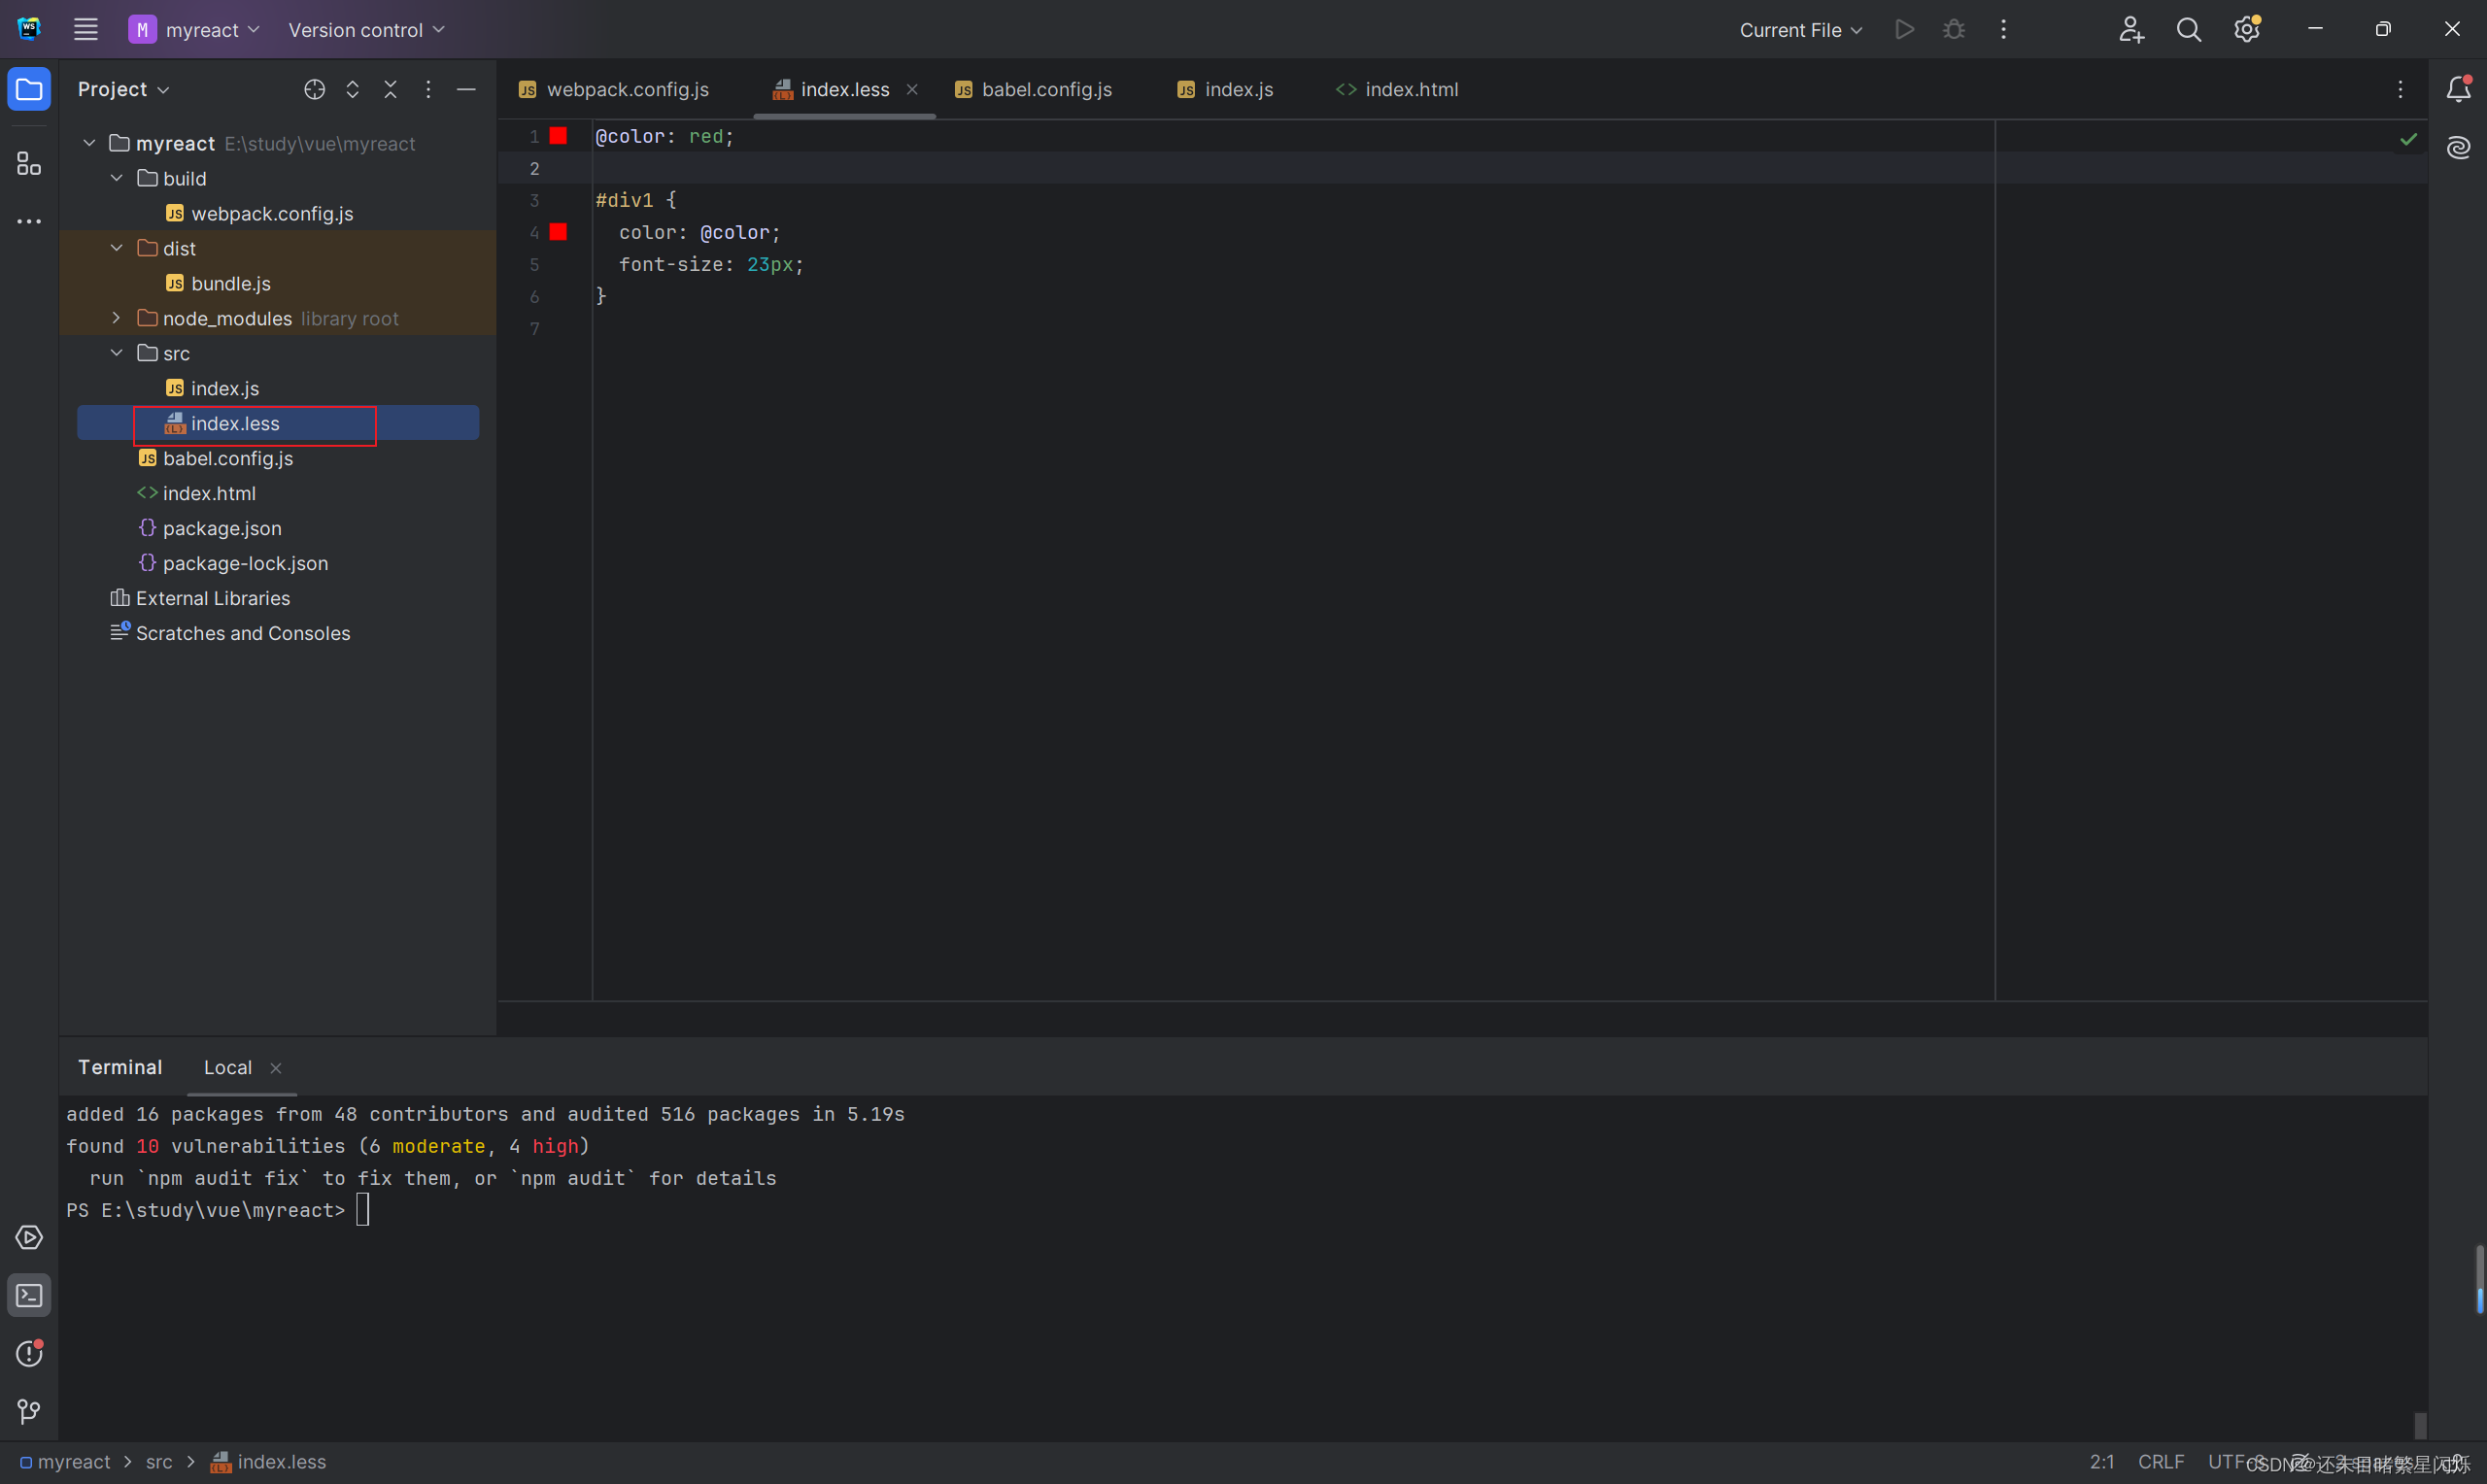Viewport: 2487px width, 1484px height.
Task: Click the CRLF line separator in status bar
Action: point(2160,1461)
